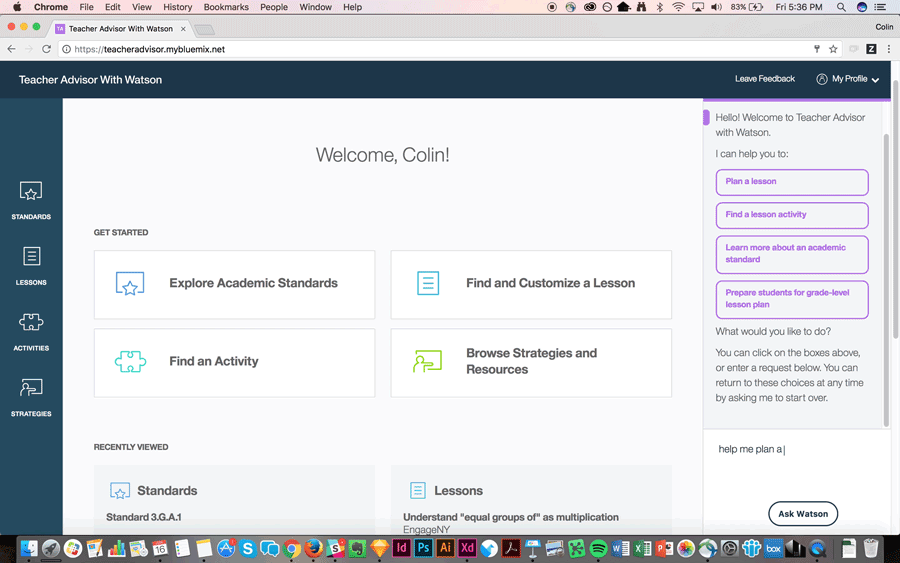Open the Help menu
The image size is (900, 563).
click(352, 7)
